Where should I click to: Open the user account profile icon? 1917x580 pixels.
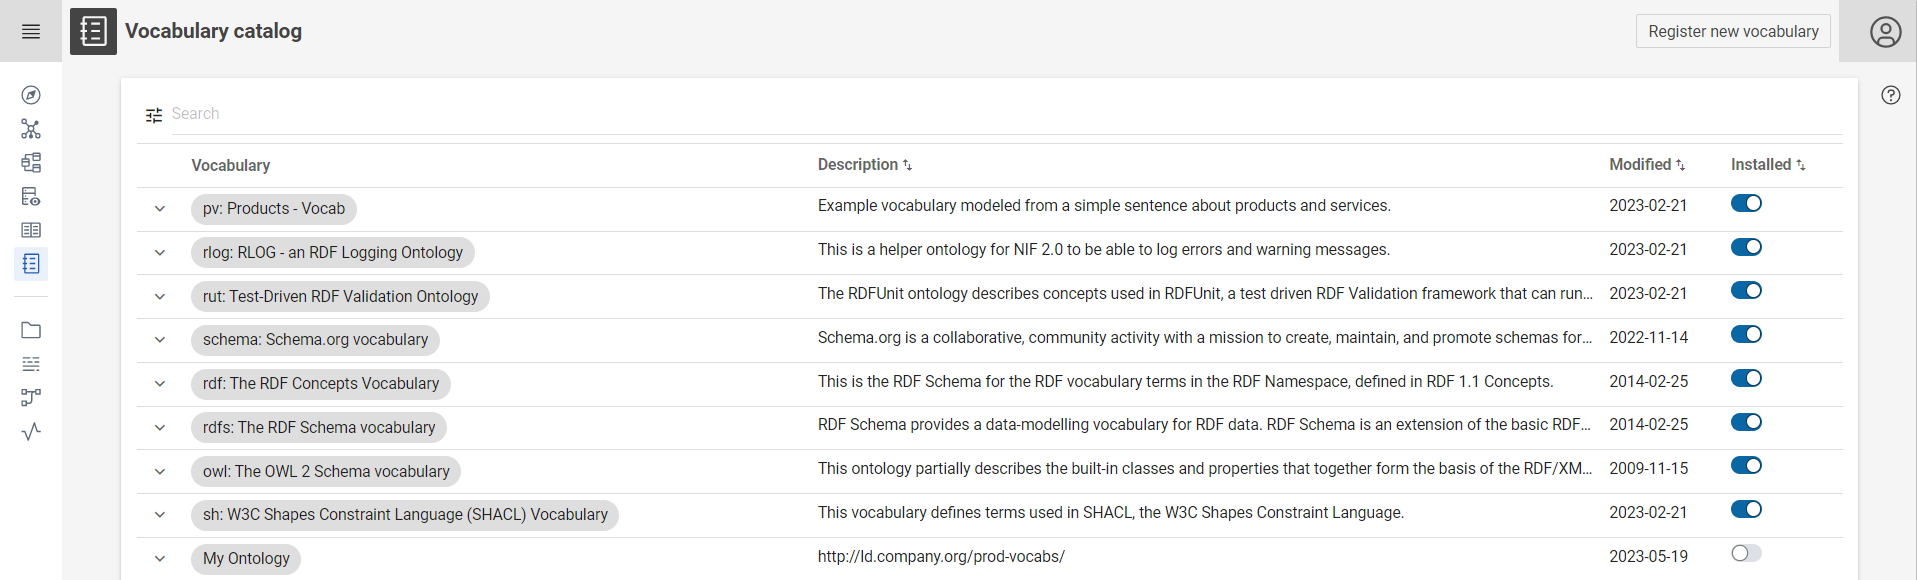(1885, 32)
